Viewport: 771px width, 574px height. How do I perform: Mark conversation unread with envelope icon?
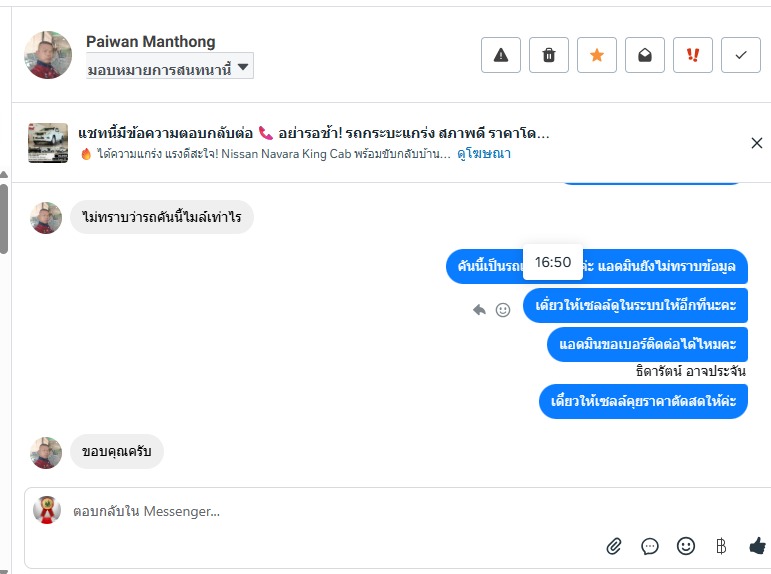point(645,55)
